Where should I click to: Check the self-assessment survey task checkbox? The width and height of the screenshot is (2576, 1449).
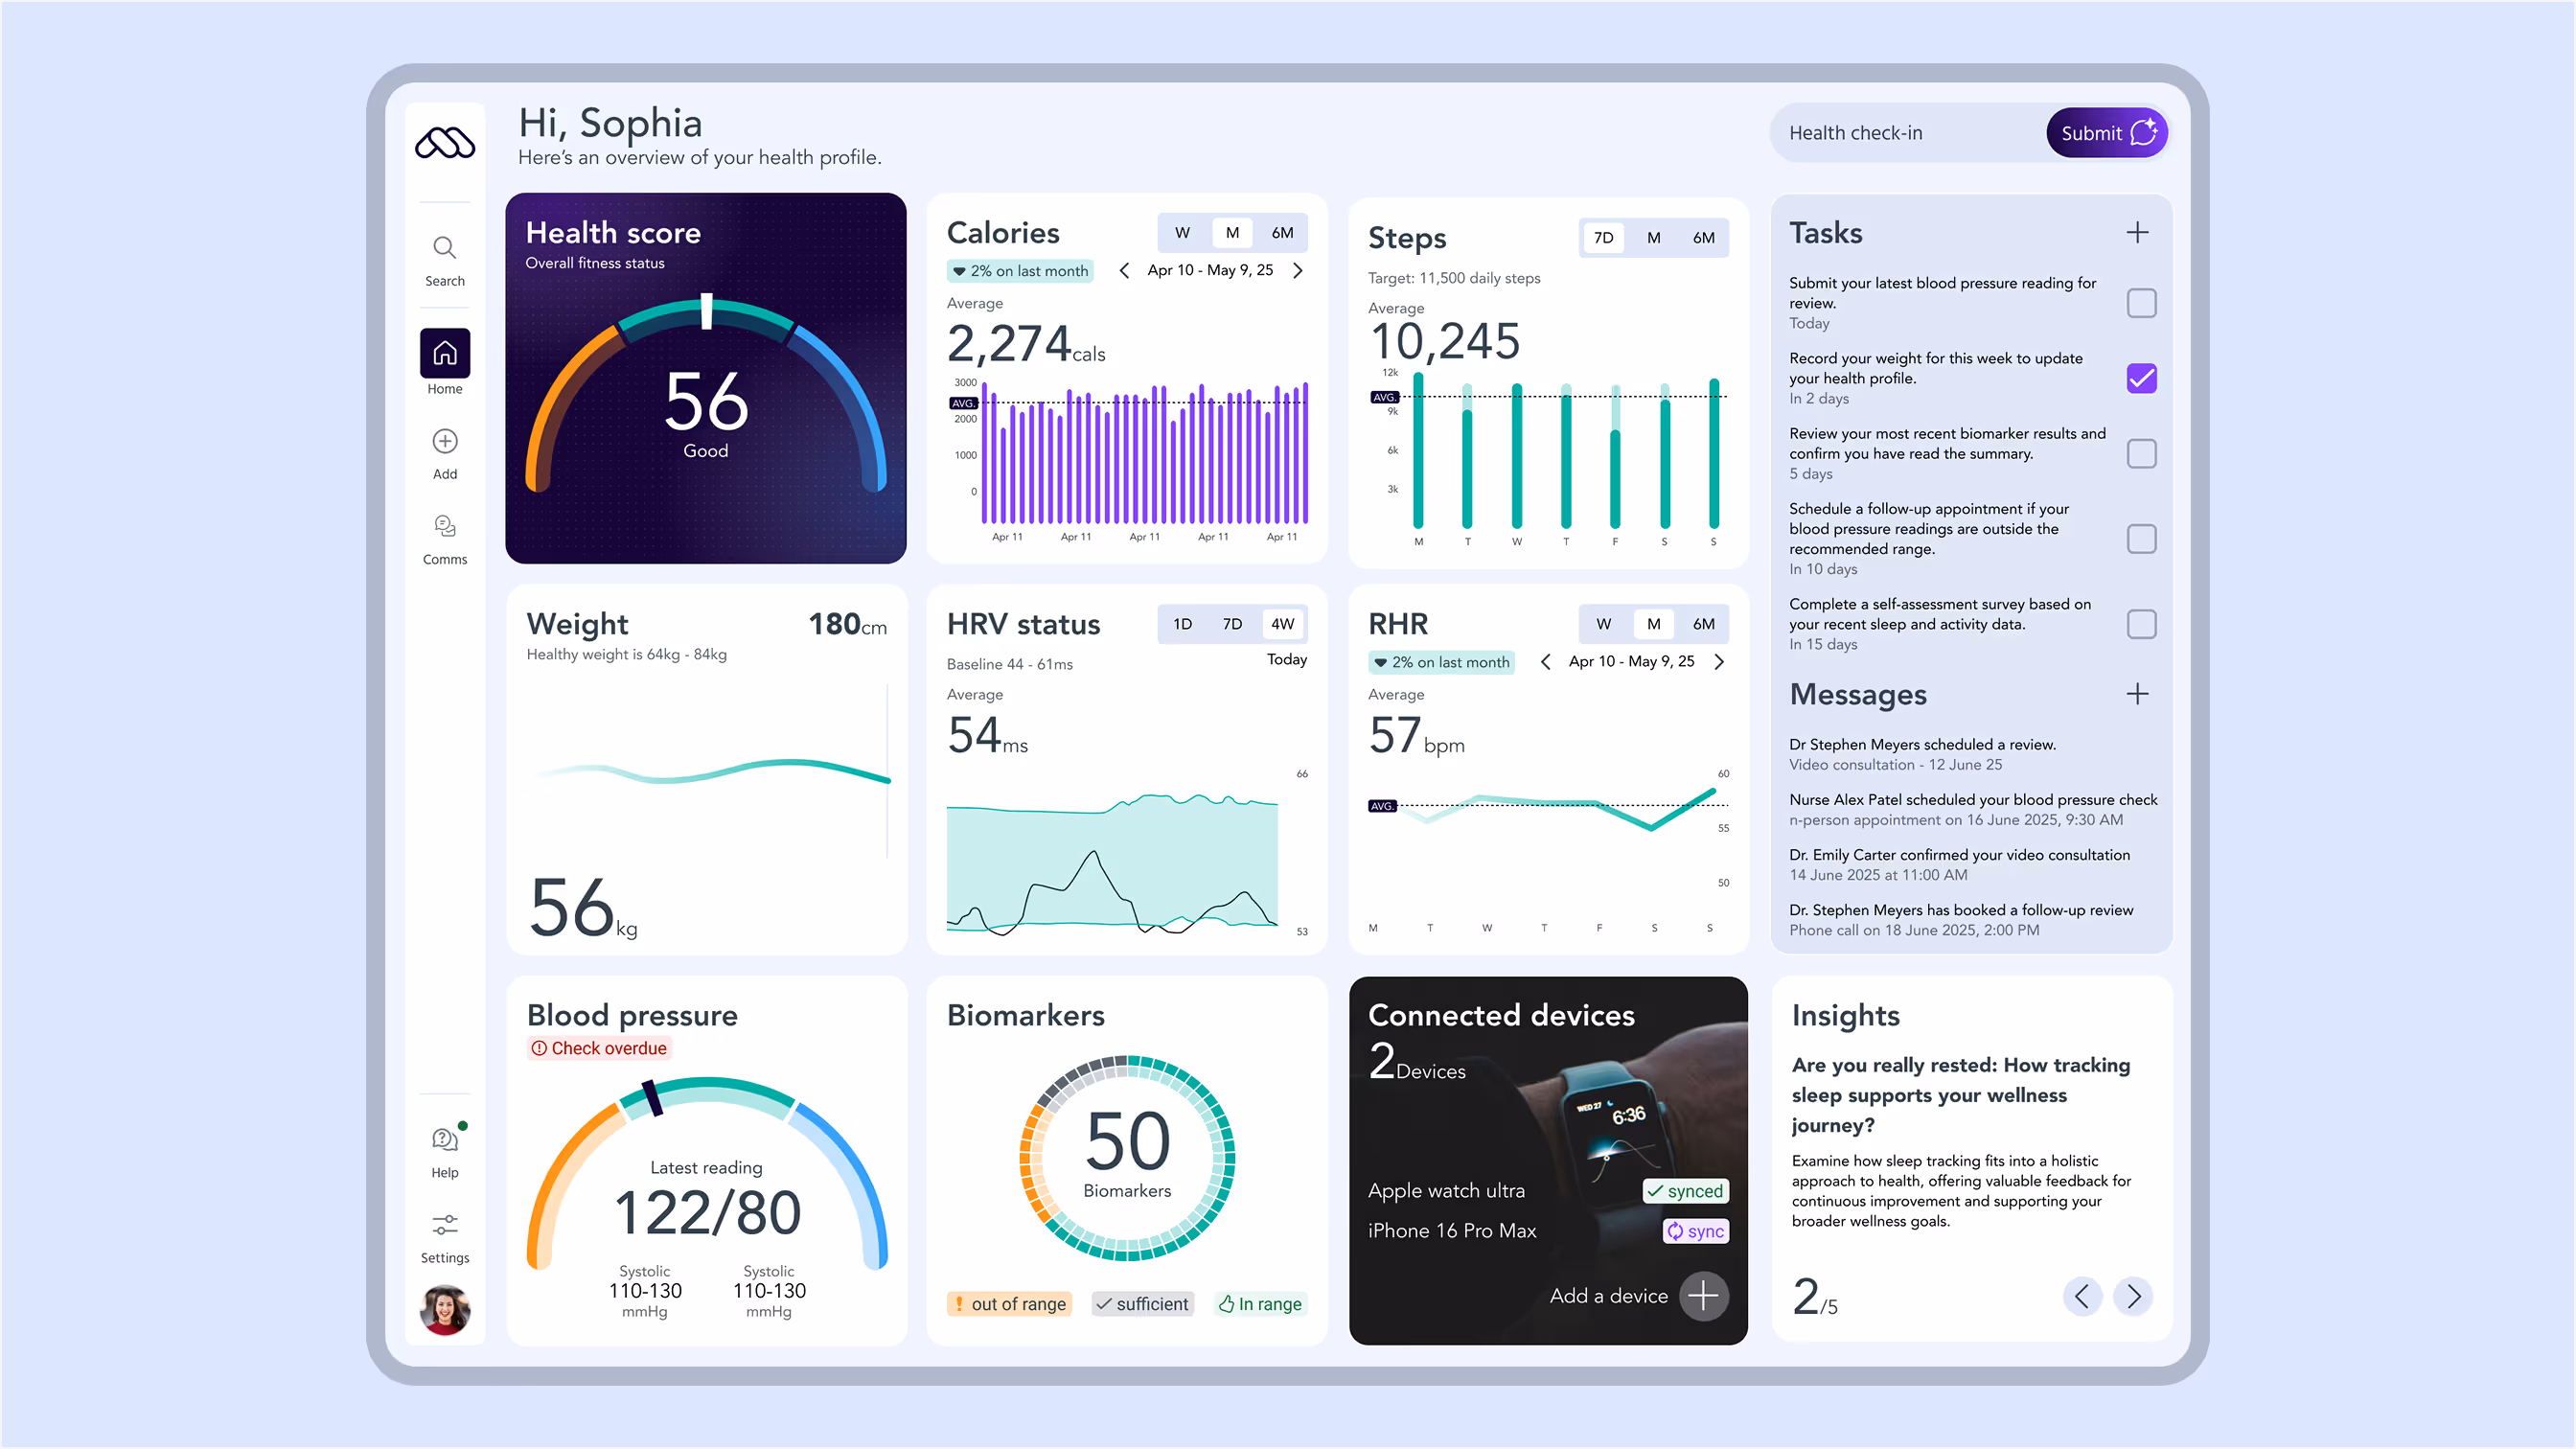[2140, 624]
